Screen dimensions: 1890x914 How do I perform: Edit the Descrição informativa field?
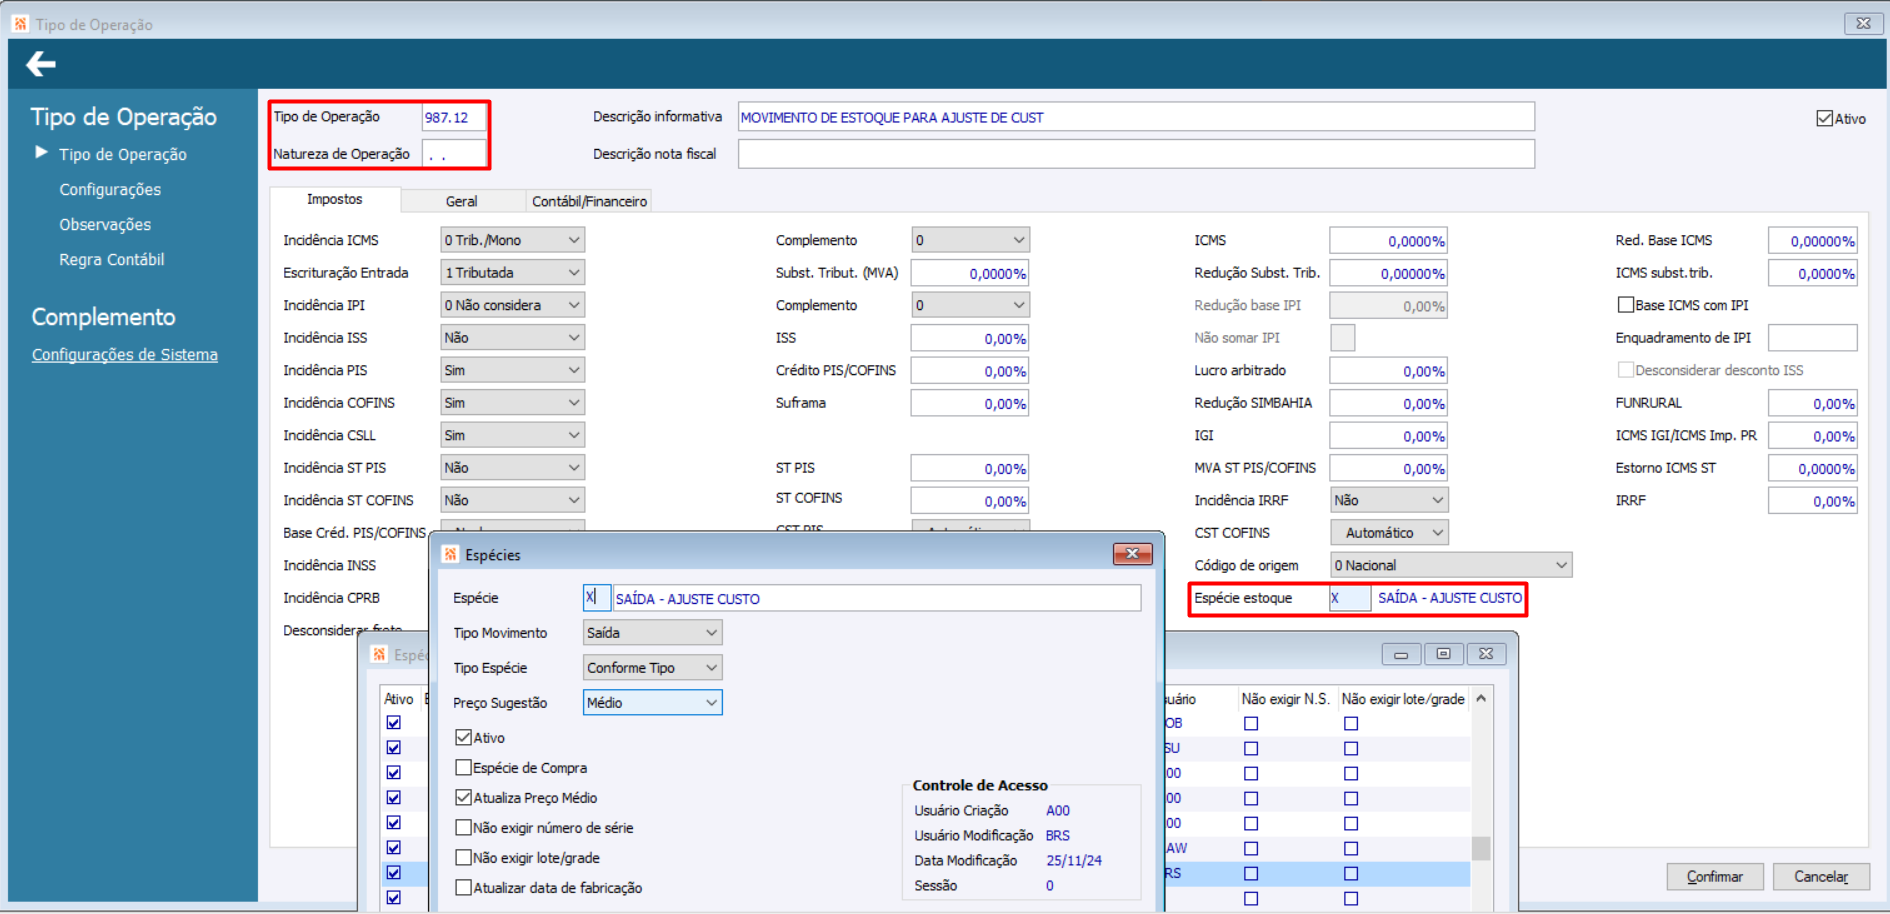coord(1136,117)
